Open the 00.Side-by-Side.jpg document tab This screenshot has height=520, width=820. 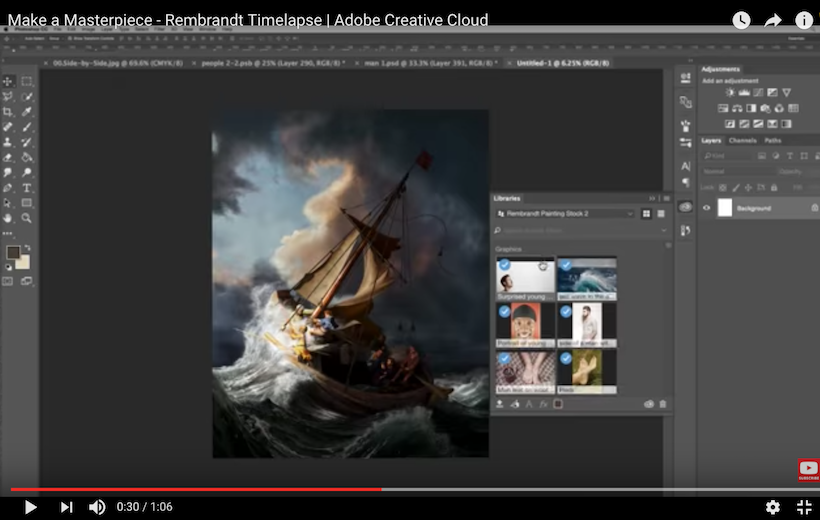(118, 63)
